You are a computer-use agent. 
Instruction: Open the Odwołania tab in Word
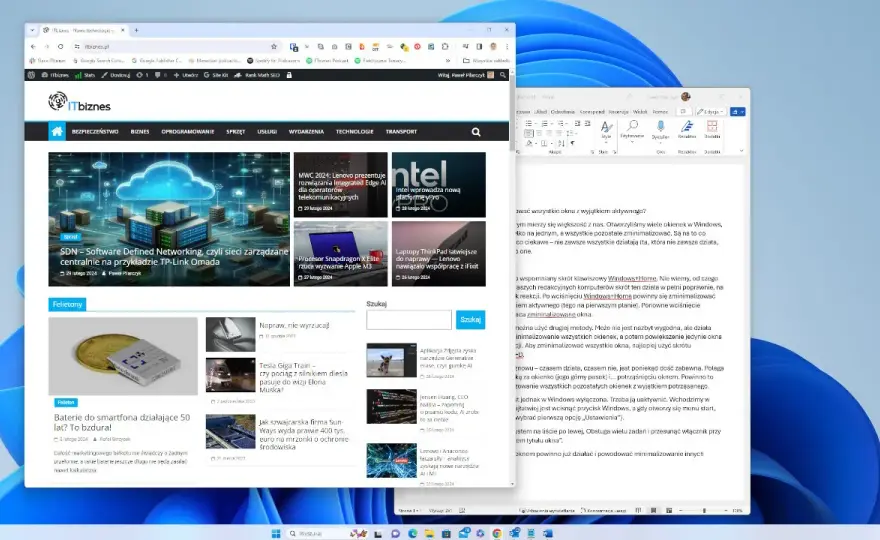pos(562,112)
